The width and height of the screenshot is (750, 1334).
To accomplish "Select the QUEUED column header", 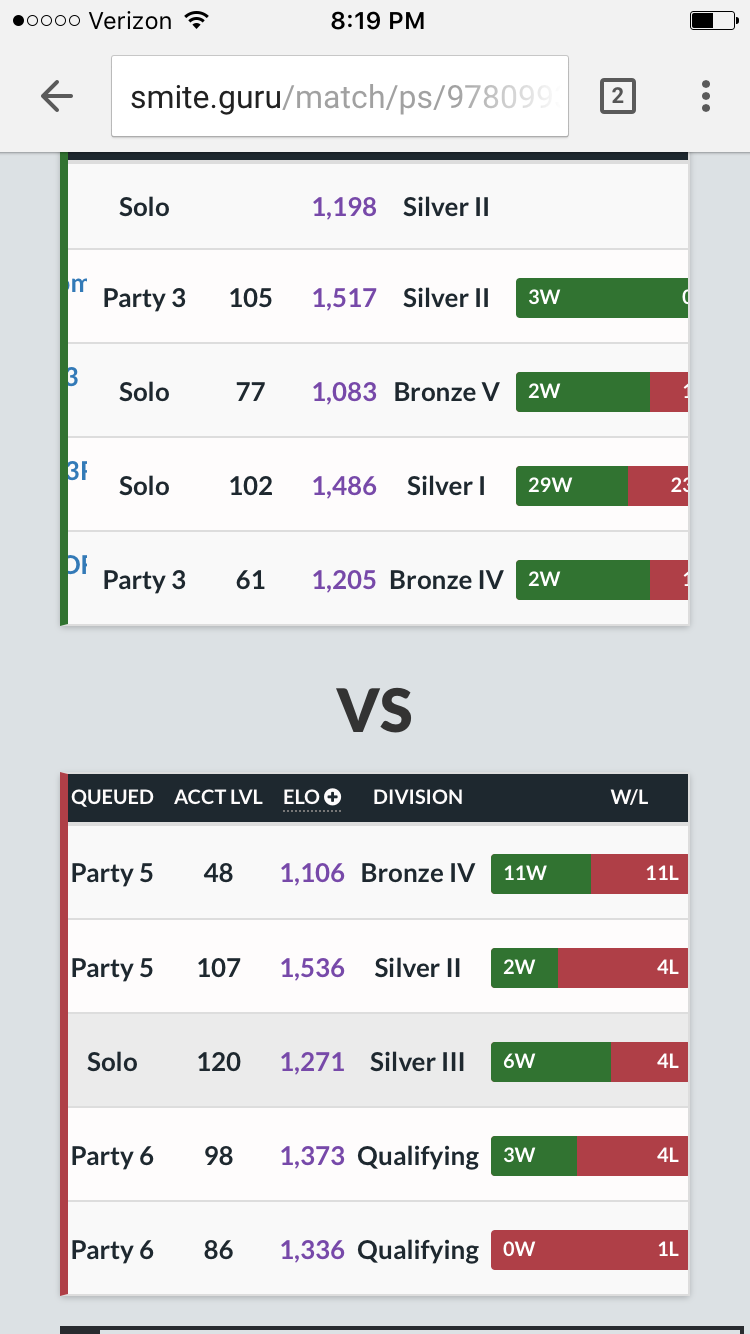I will [x=112, y=797].
